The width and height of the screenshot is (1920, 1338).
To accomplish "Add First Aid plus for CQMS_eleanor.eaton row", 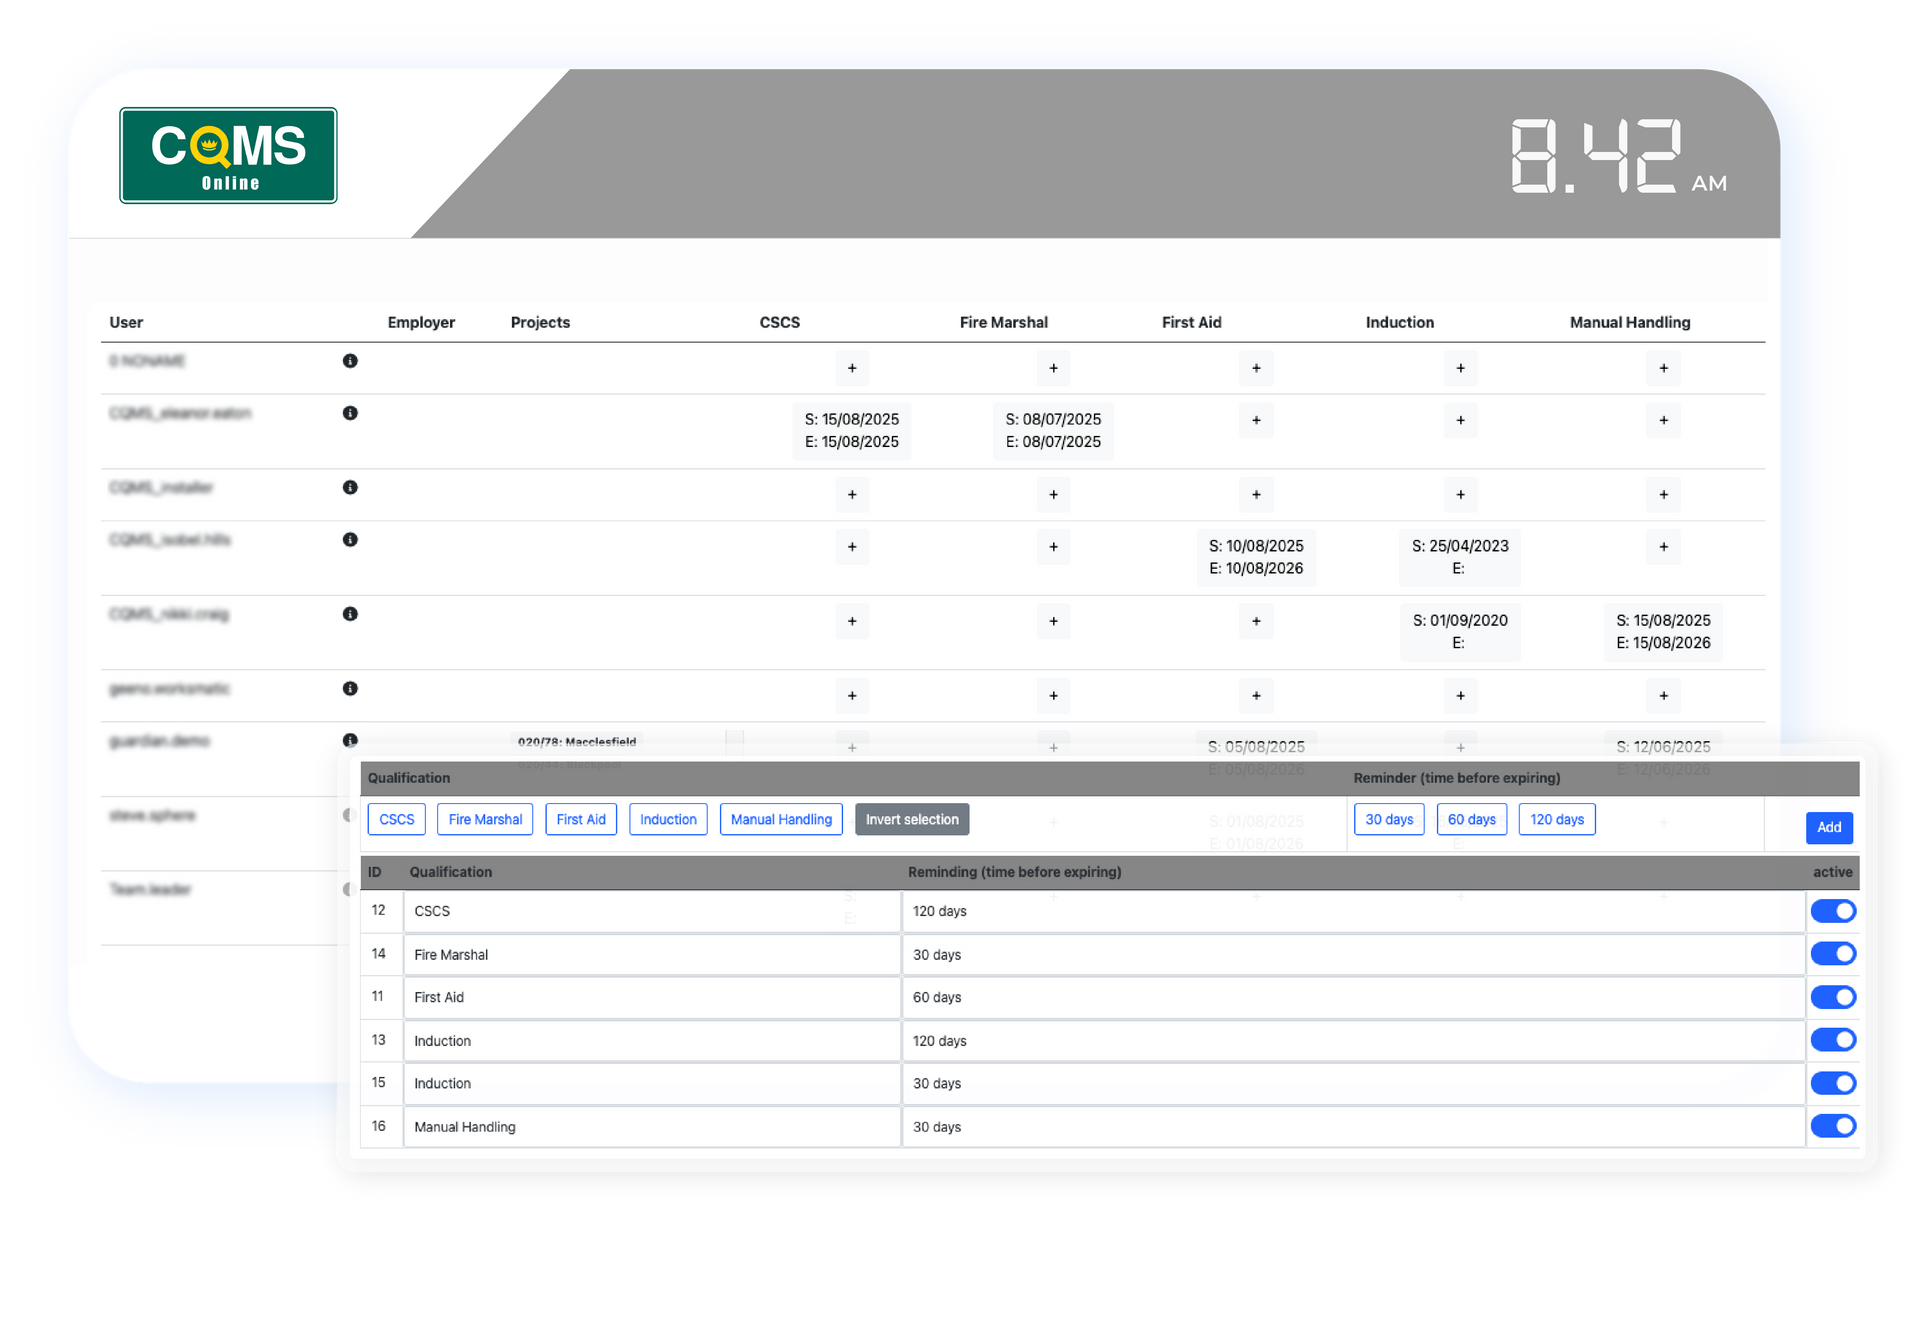I will coord(1256,420).
